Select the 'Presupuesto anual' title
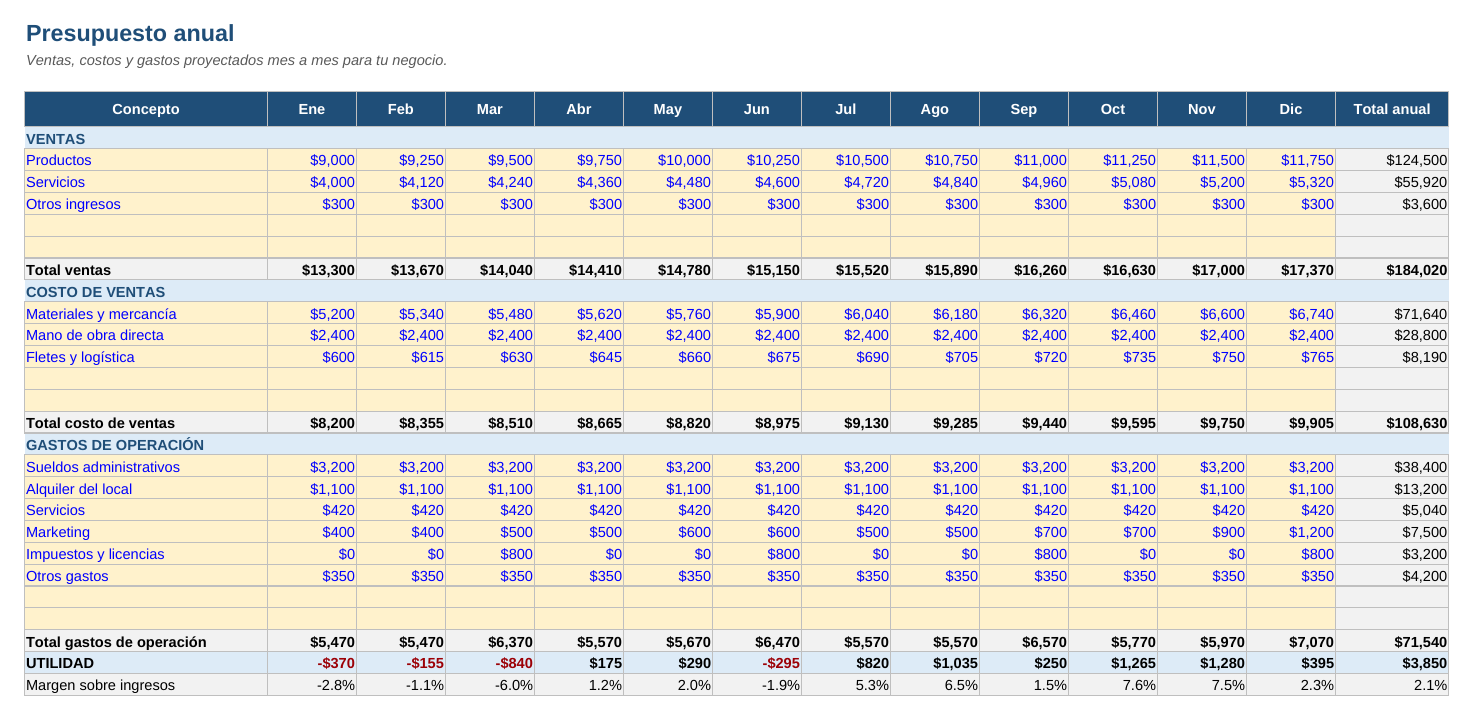Viewport: 1473px width, 720px height. [130, 33]
